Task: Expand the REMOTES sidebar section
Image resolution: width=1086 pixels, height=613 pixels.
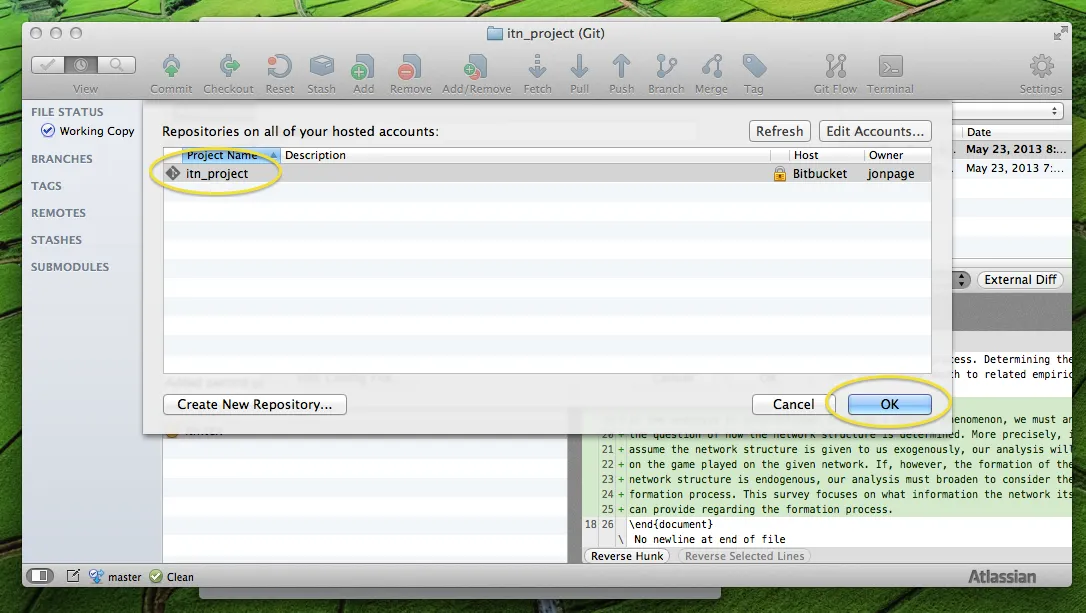Action: tap(60, 212)
